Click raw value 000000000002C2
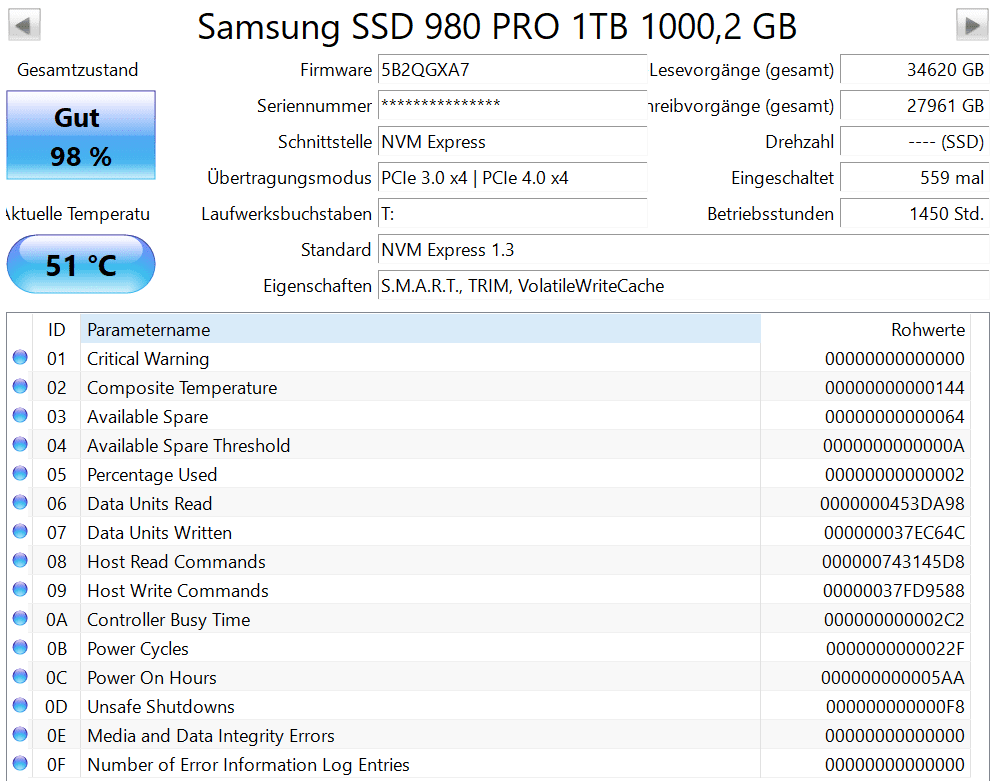 pyautogui.click(x=894, y=621)
